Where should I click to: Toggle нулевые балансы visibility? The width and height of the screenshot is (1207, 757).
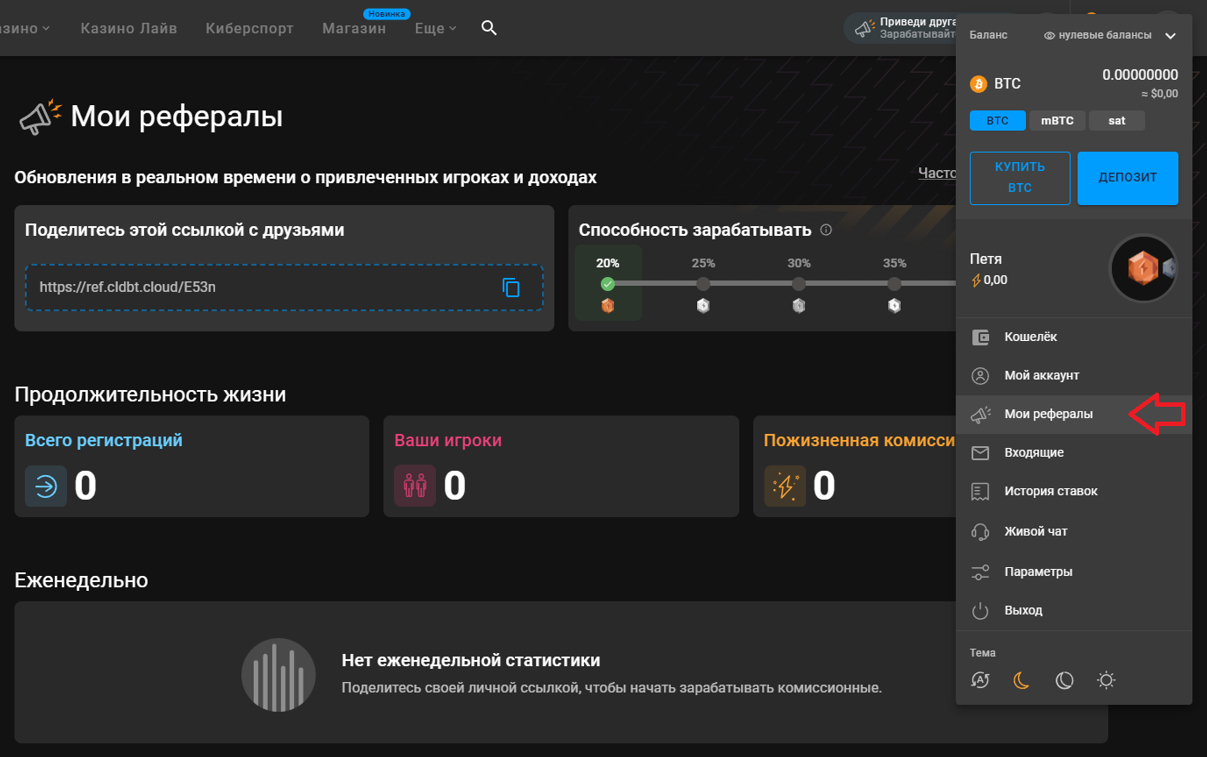pyautogui.click(x=1097, y=35)
